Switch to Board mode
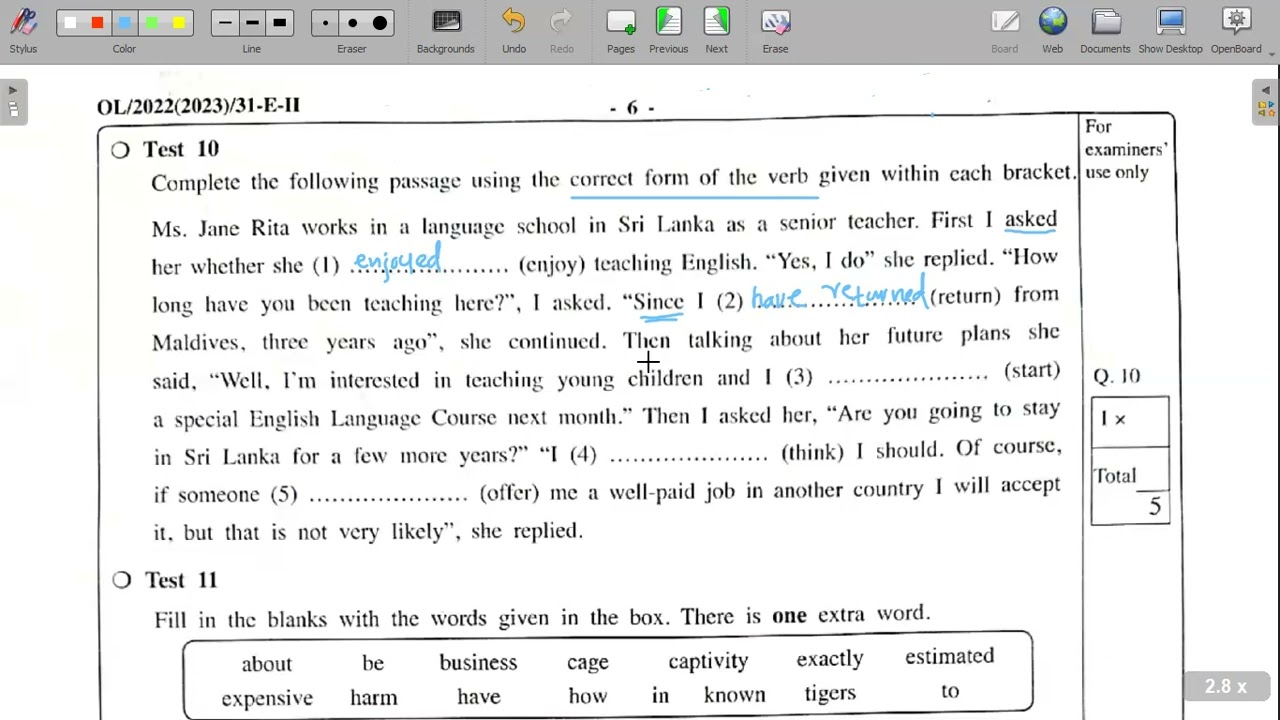The width and height of the screenshot is (1280, 720). click(1005, 31)
